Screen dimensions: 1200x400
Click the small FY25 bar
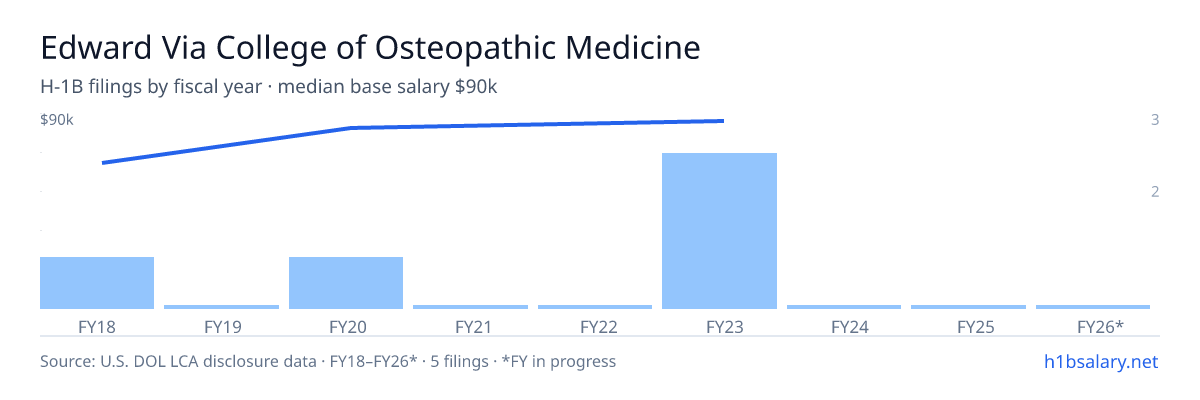tap(969, 307)
